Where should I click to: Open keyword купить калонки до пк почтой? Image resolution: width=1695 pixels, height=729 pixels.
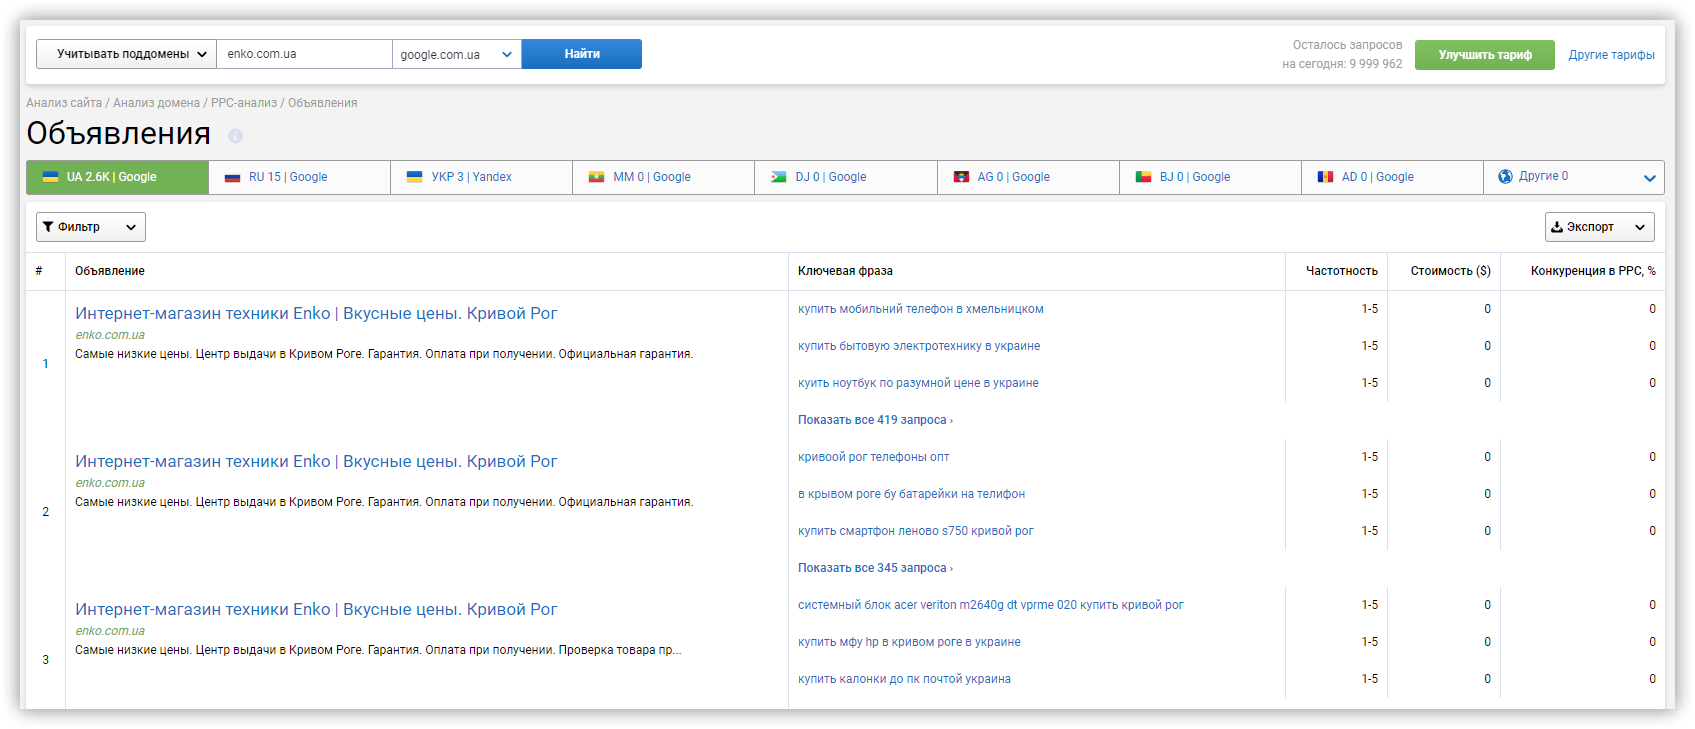[904, 679]
